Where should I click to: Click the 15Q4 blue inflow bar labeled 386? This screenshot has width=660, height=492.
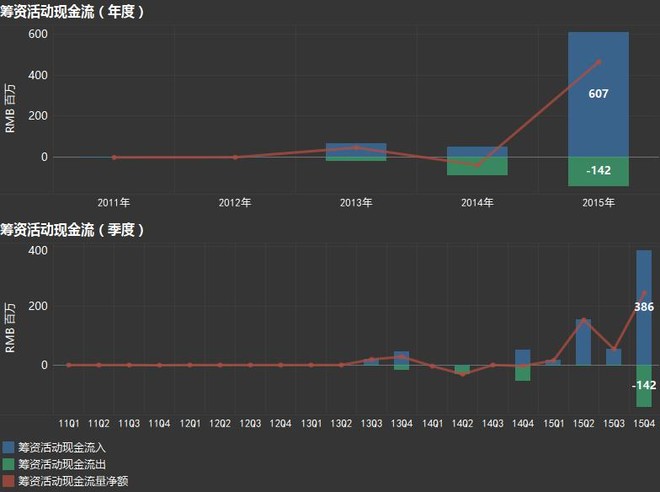pyautogui.click(x=644, y=307)
